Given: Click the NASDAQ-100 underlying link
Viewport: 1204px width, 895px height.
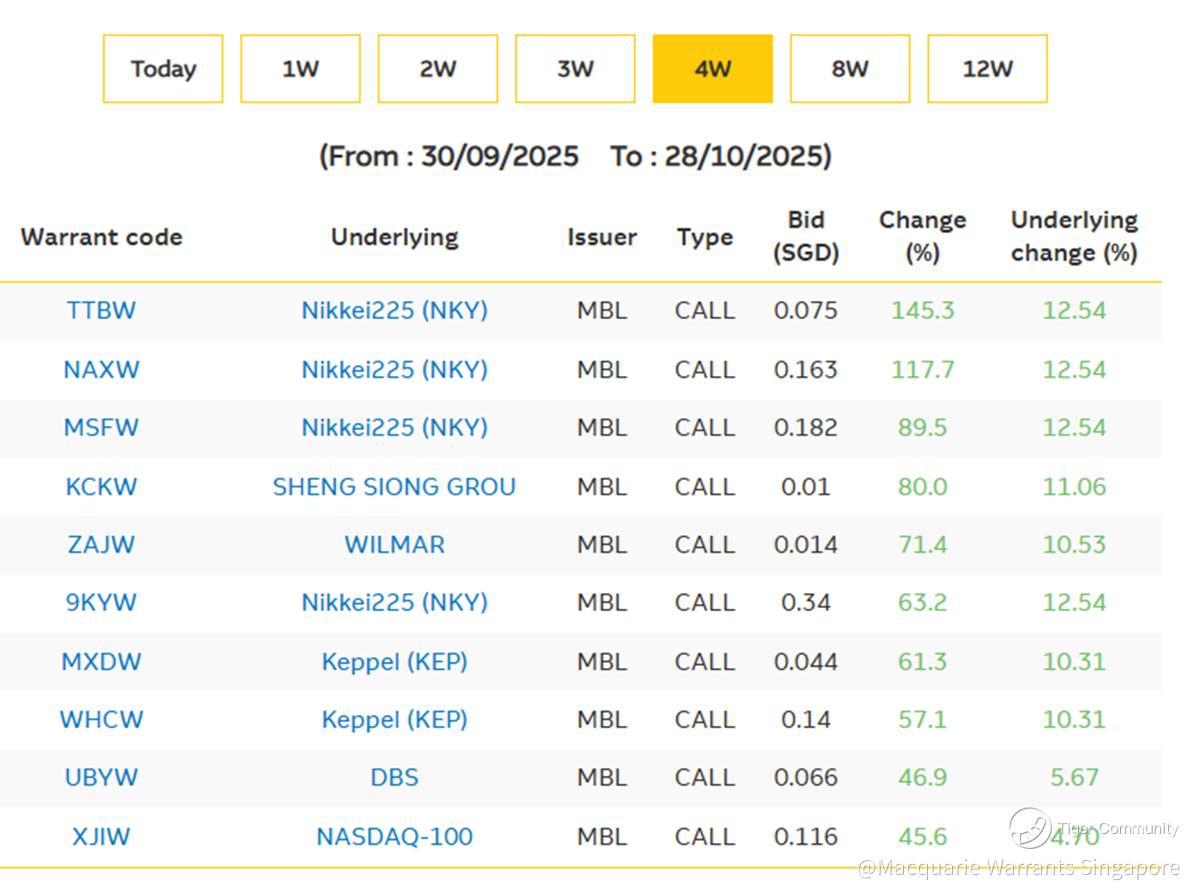Looking at the screenshot, I should click(x=394, y=837).
